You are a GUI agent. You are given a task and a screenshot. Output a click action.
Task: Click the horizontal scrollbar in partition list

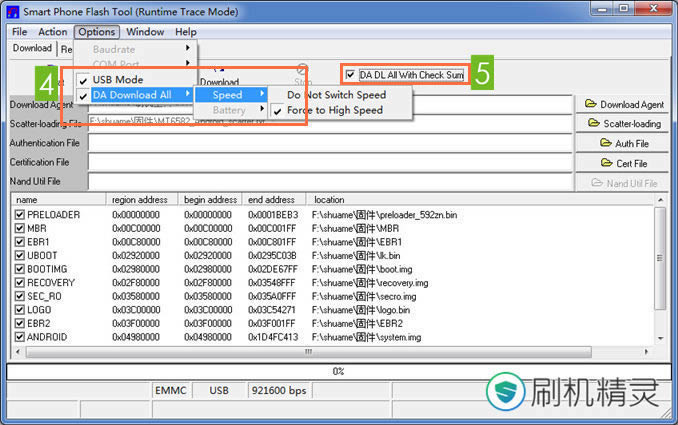coord(330,351)
